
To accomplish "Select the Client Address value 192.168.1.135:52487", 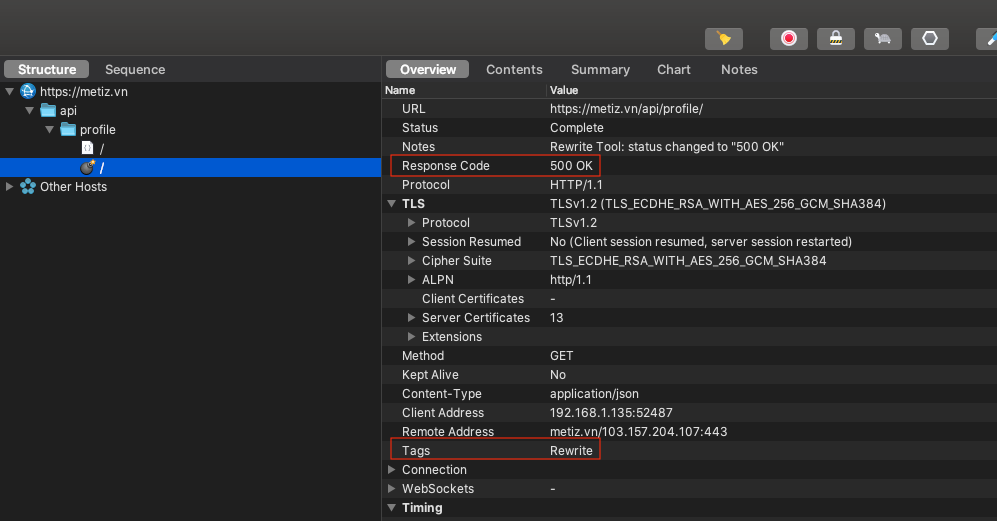I will tap(611, 413).
